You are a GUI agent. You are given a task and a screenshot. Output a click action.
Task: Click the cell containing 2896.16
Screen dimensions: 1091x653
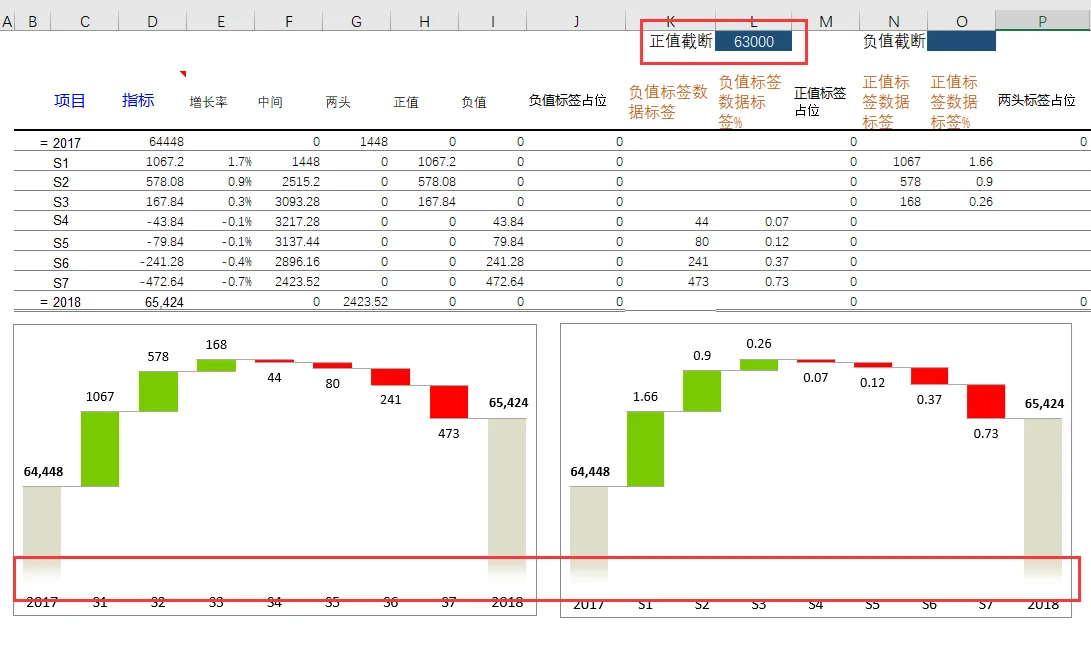pos(297,262)
